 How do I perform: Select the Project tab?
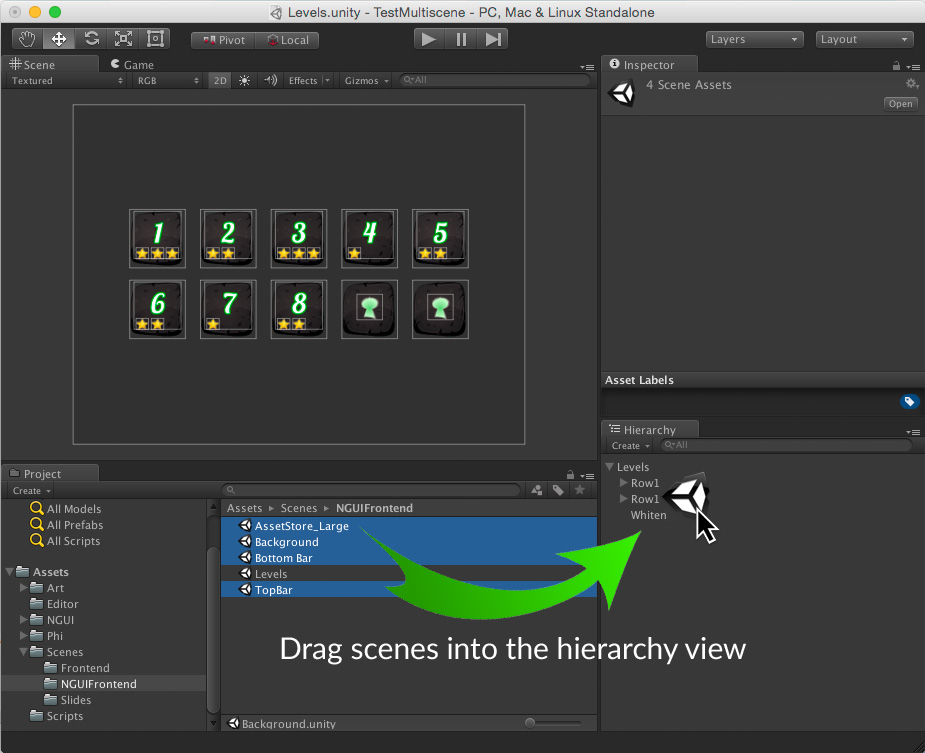pyautogui.click(x=50, y=473)
